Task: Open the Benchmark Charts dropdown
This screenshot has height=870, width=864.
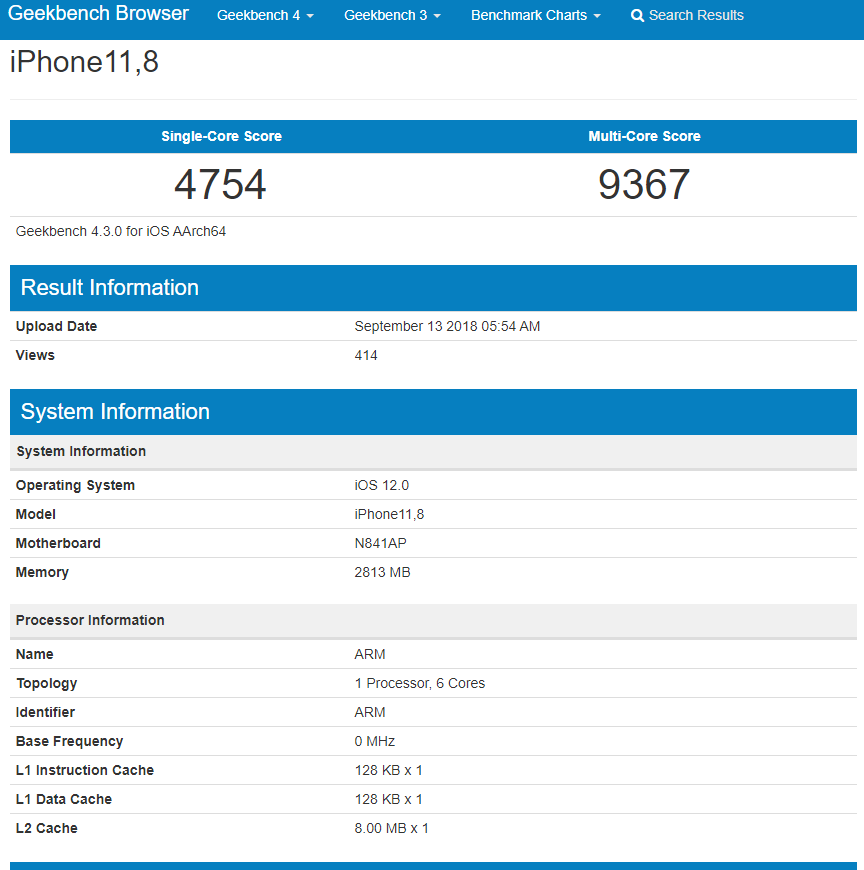Action: (x=535, y=16)
